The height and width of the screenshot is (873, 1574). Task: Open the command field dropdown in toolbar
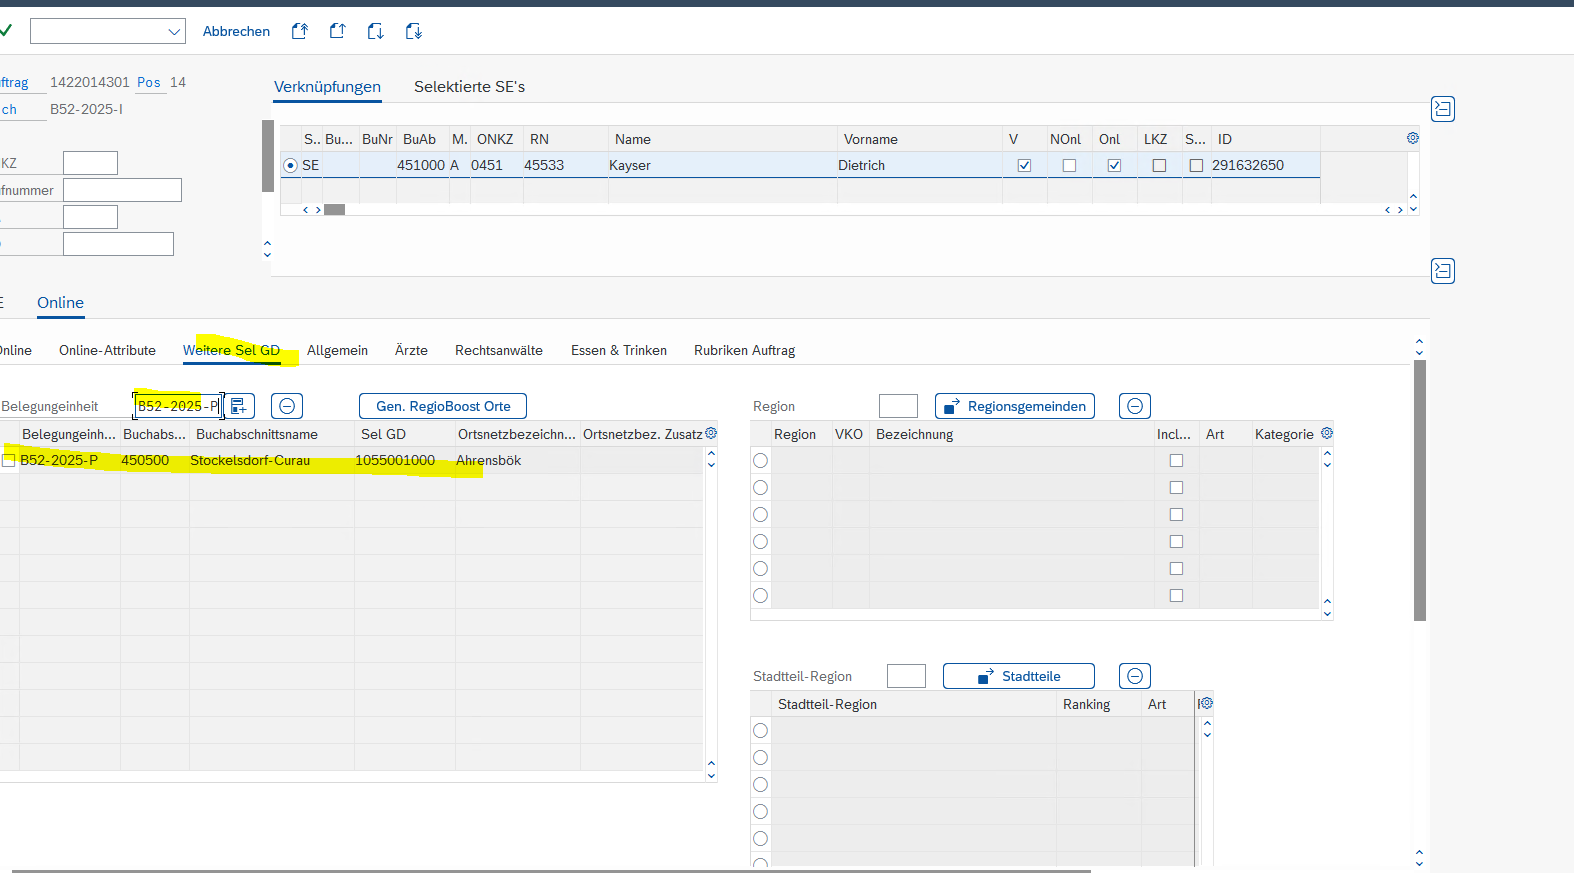coord(174,32)
